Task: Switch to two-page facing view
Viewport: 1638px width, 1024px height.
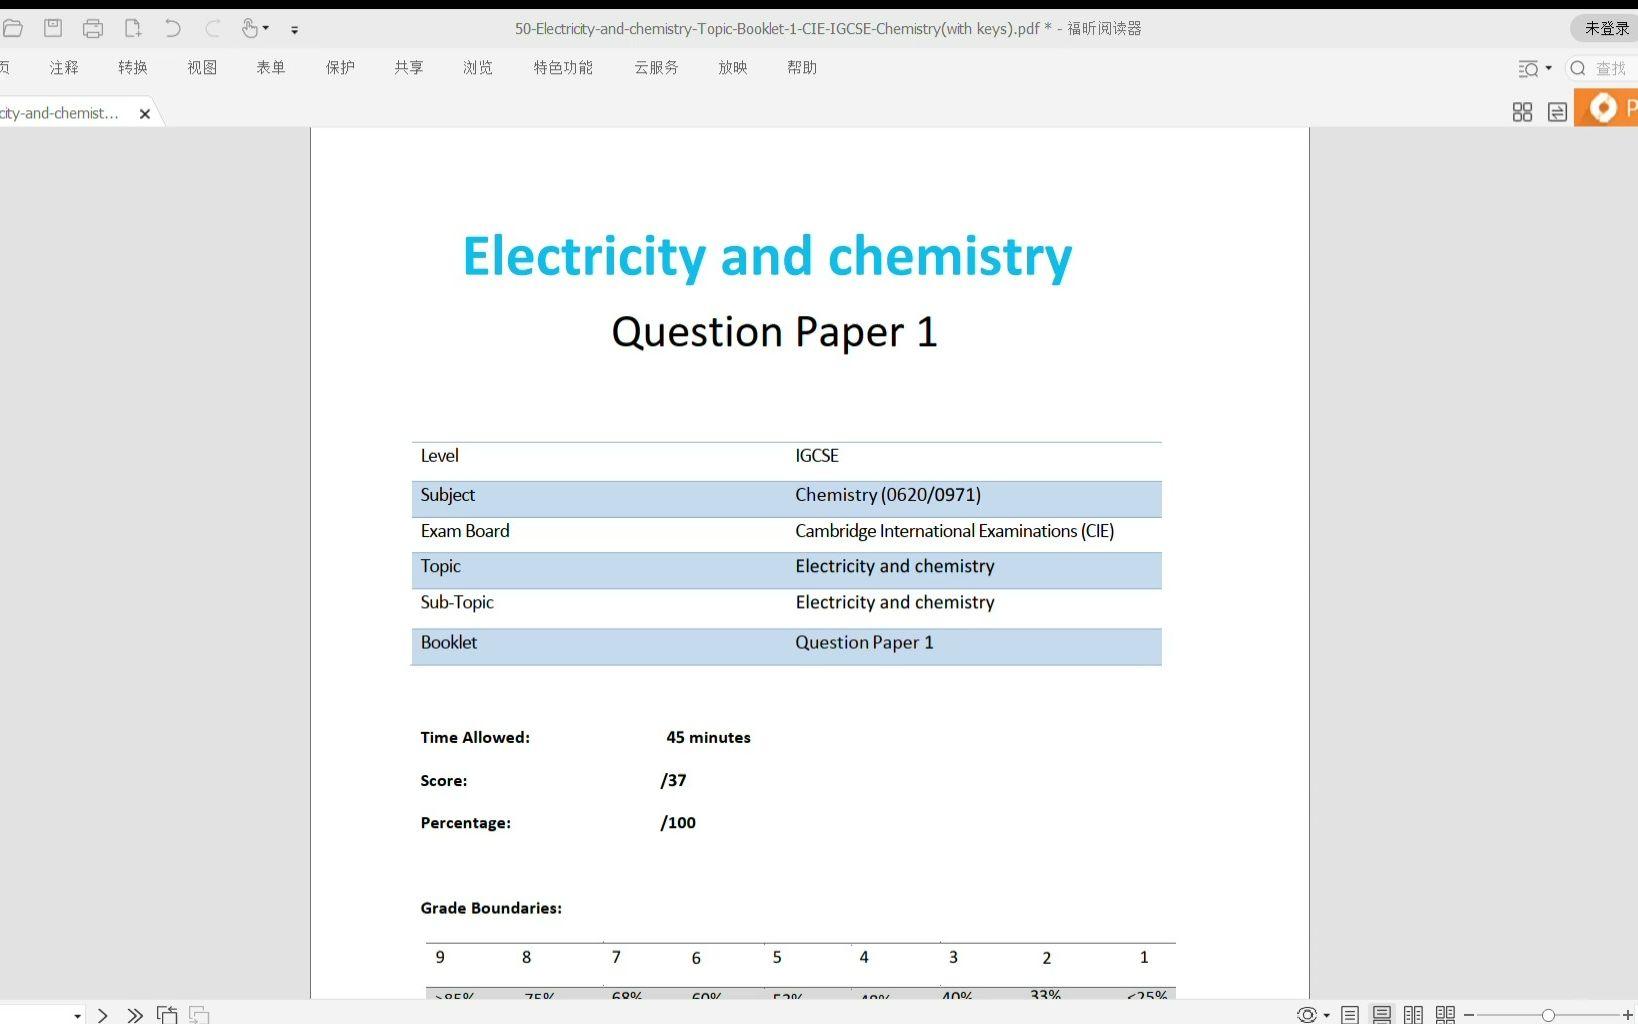Action: coord(1413,1015)
